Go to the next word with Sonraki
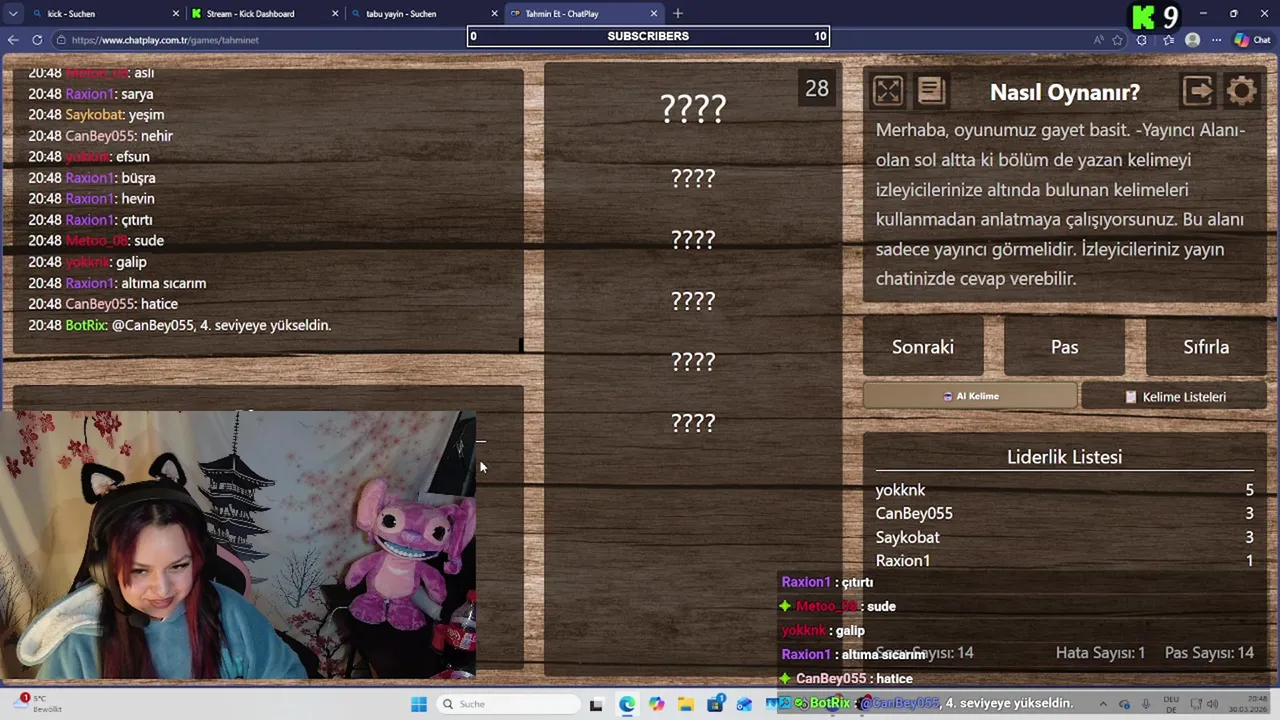Image resolution: width=1280 pixels, height=720 pixels. (x=922, y=347)
